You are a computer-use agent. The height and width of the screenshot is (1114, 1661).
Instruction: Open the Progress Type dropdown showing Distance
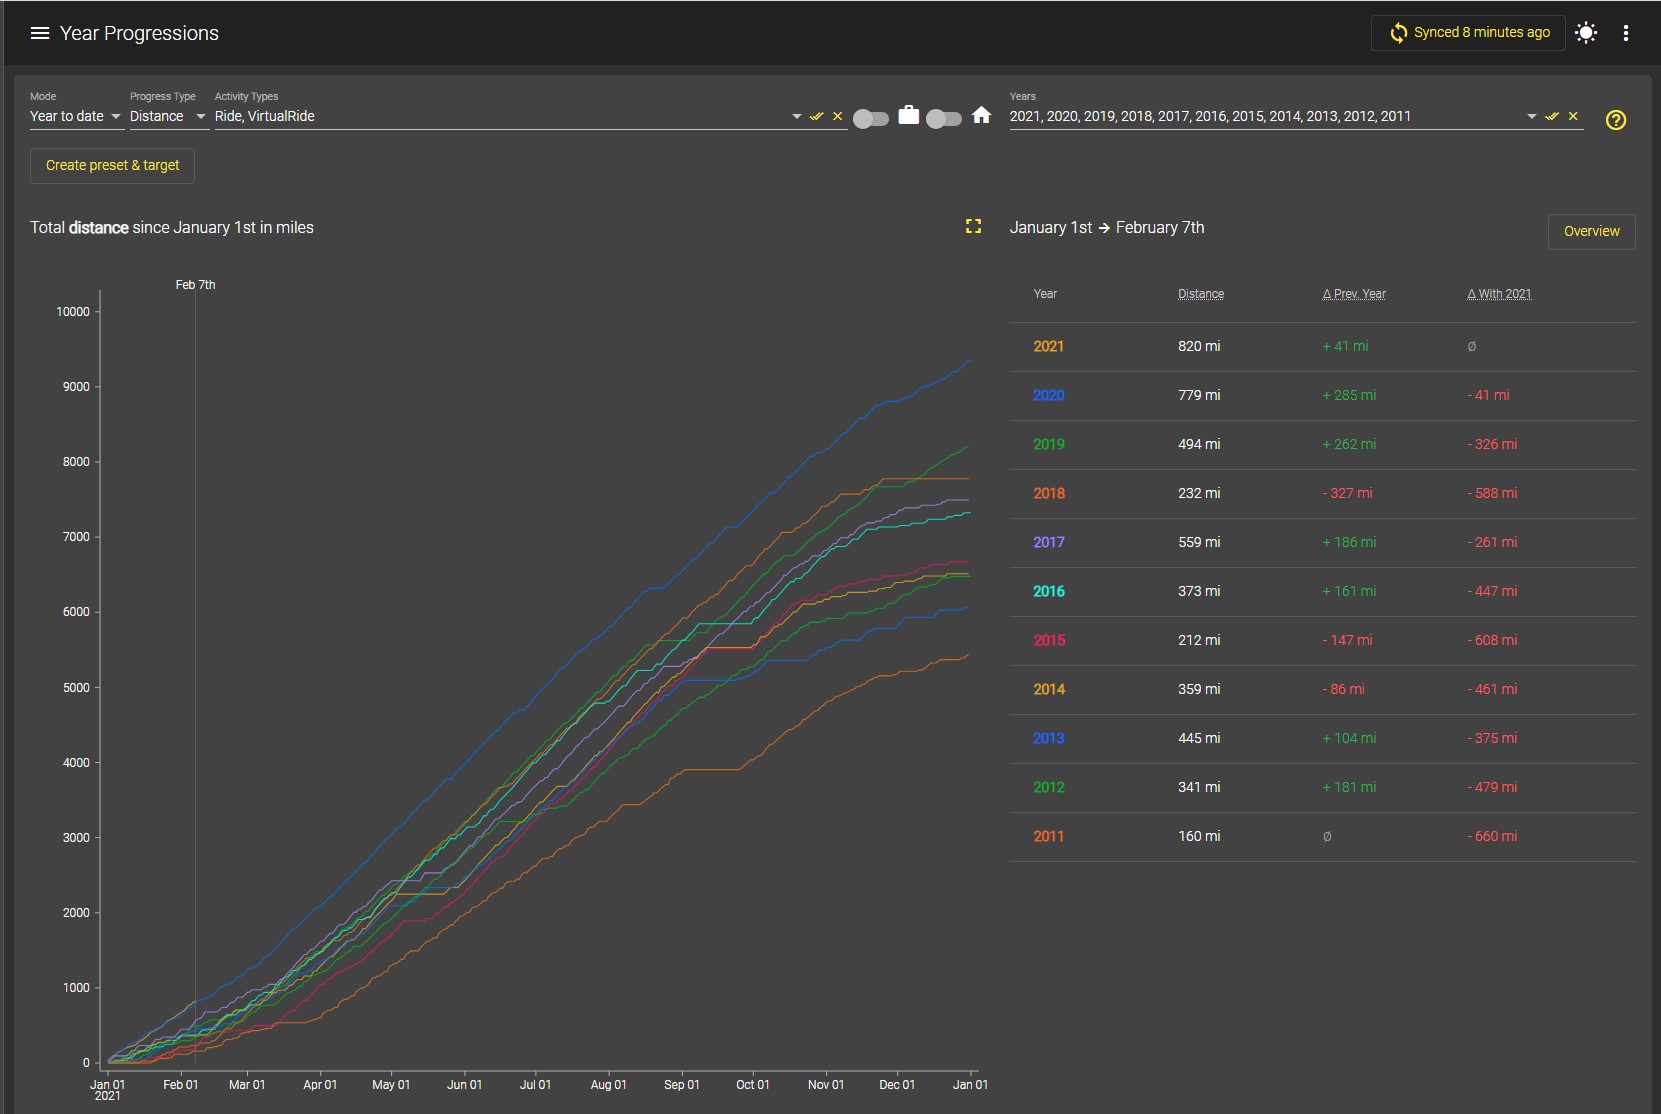(x=168, y=116)
